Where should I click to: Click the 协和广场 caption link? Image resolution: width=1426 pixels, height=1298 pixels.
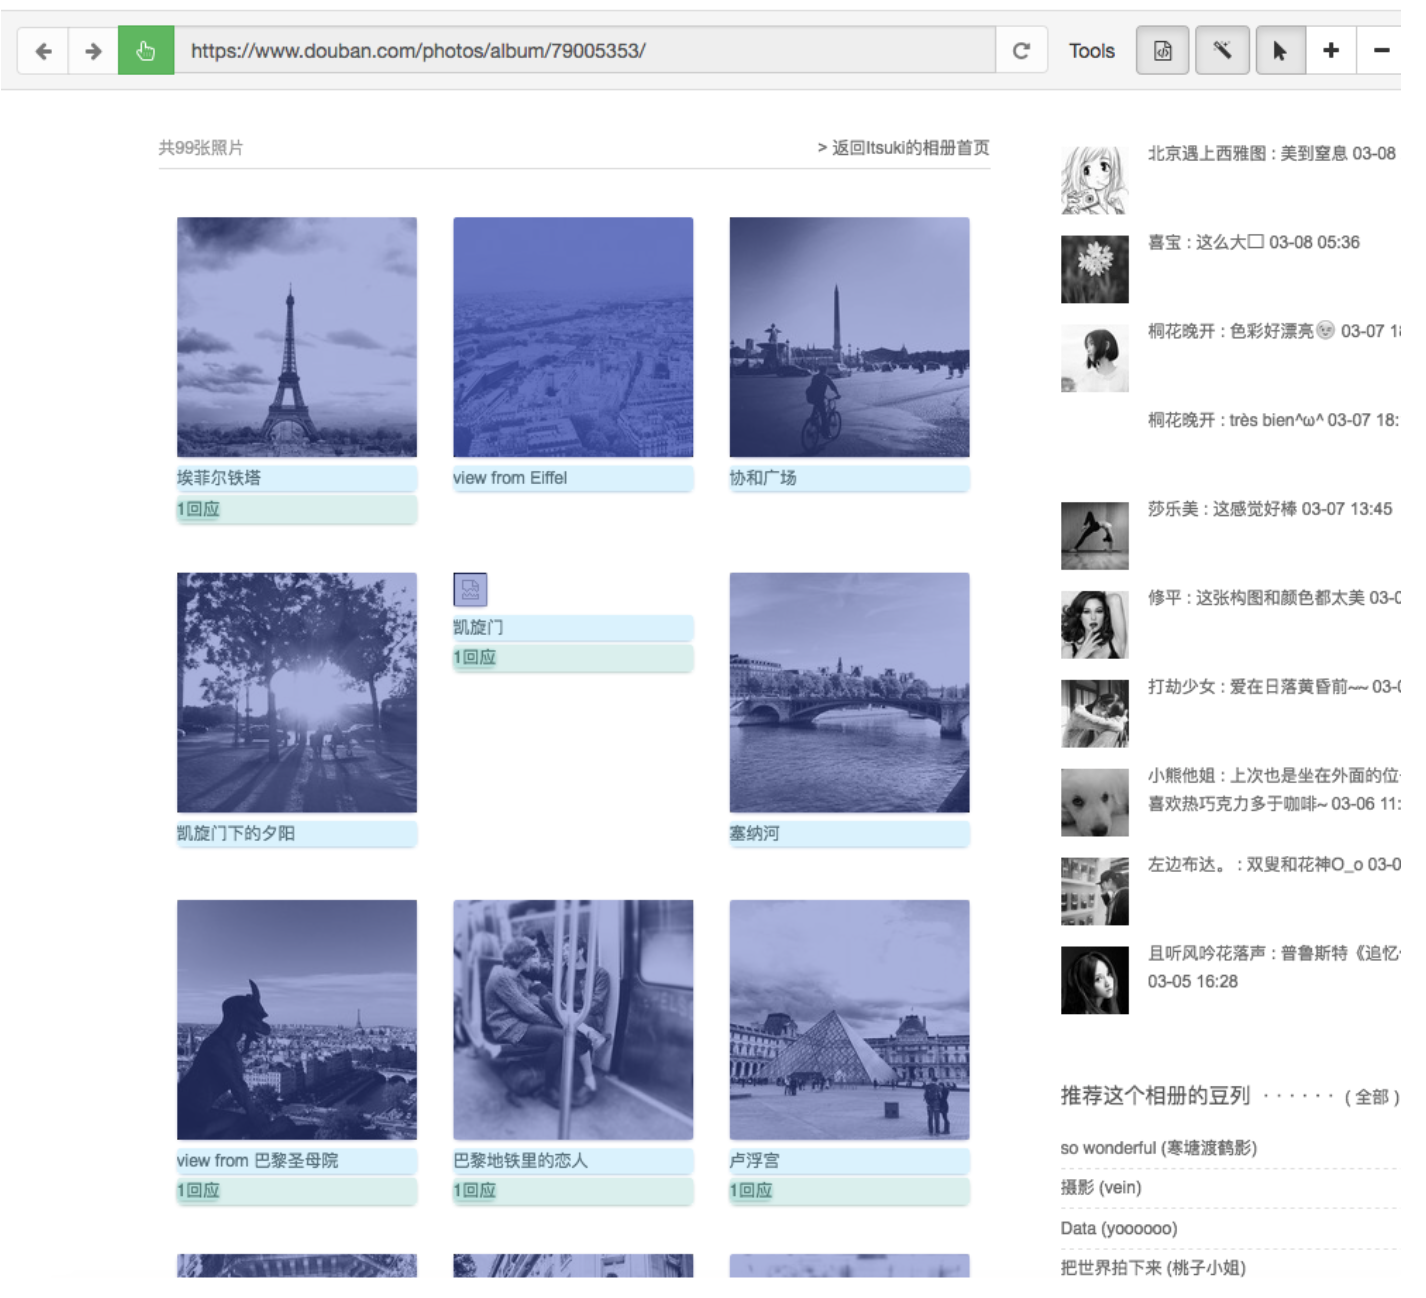tap(763, 478)
